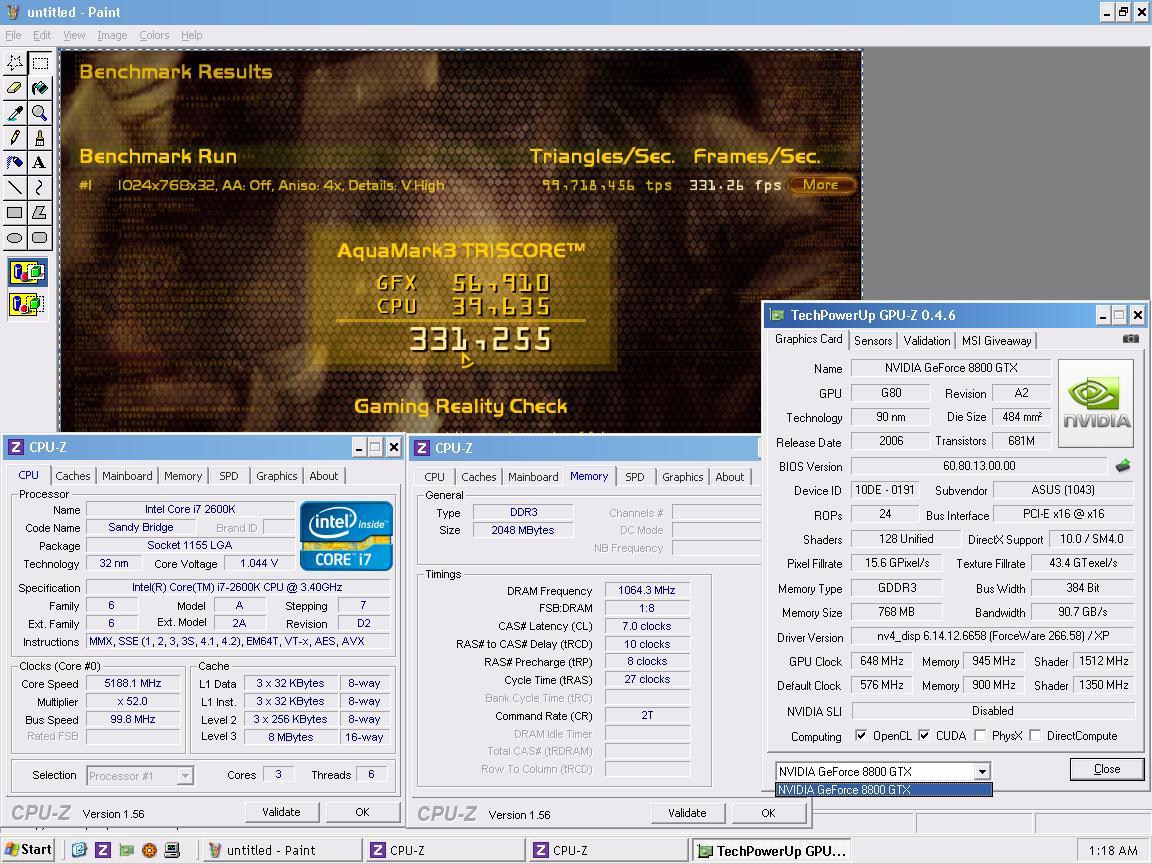The width and height of the screenshot is (1152, 864).
Task: Choose the transparent selection mode option
Action: pyautogui.click(x=28, y=303)
